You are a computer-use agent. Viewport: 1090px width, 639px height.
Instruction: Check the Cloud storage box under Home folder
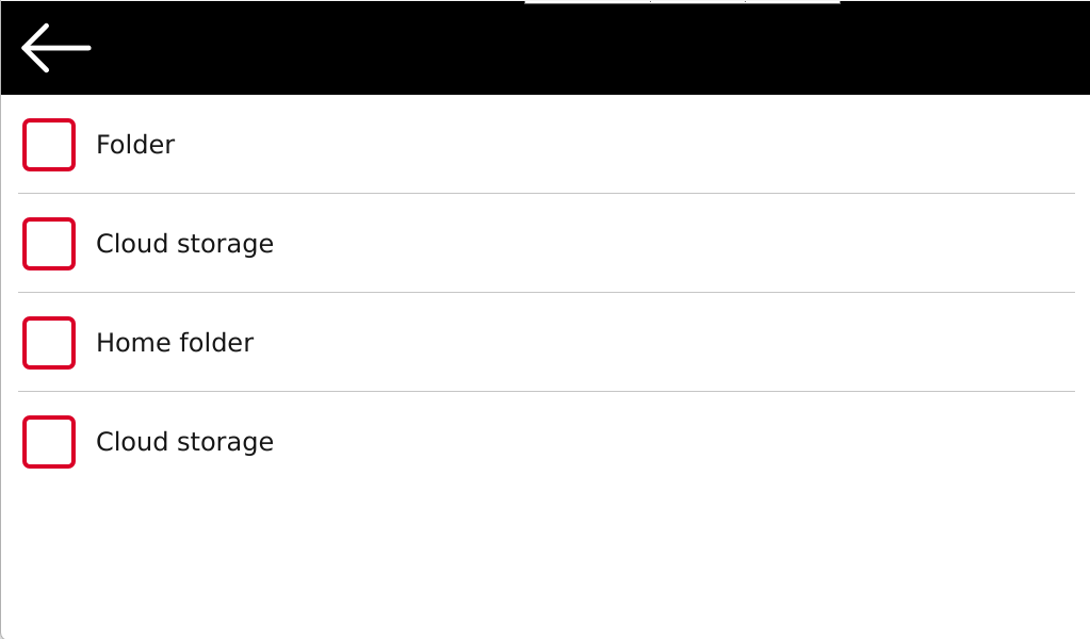tap(49, 442)
